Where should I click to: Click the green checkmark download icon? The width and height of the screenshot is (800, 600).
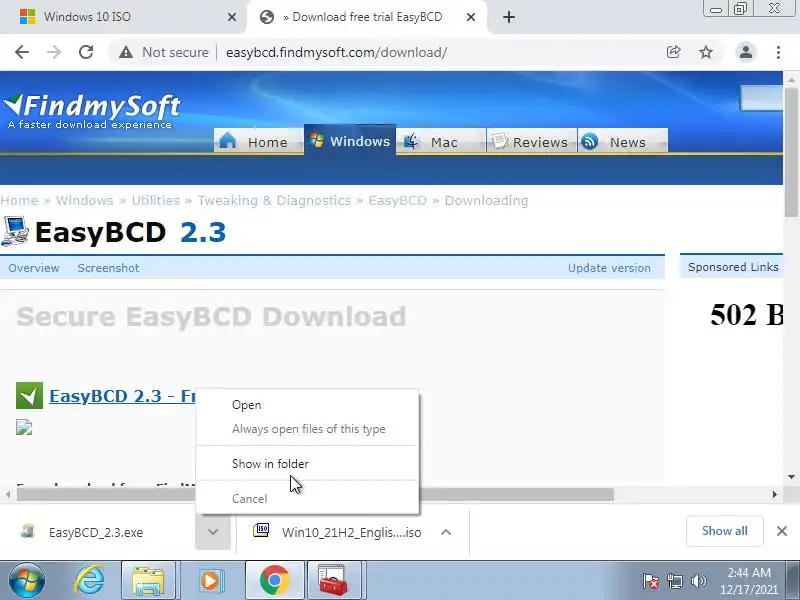point(30,395)
